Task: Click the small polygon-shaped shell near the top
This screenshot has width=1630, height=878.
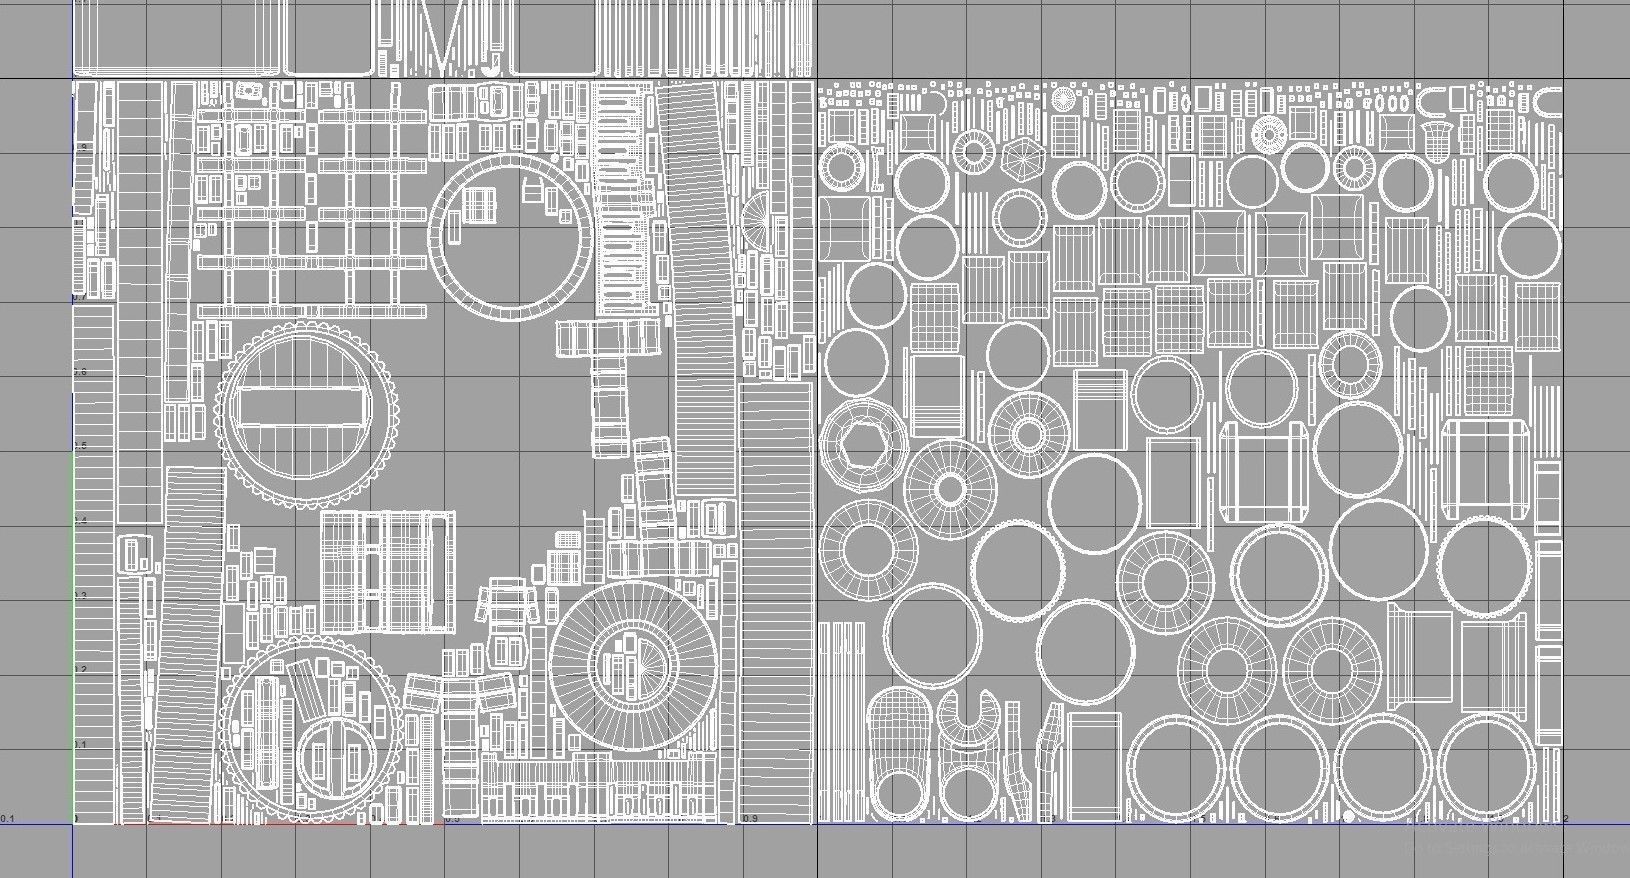Action: 1020,160
